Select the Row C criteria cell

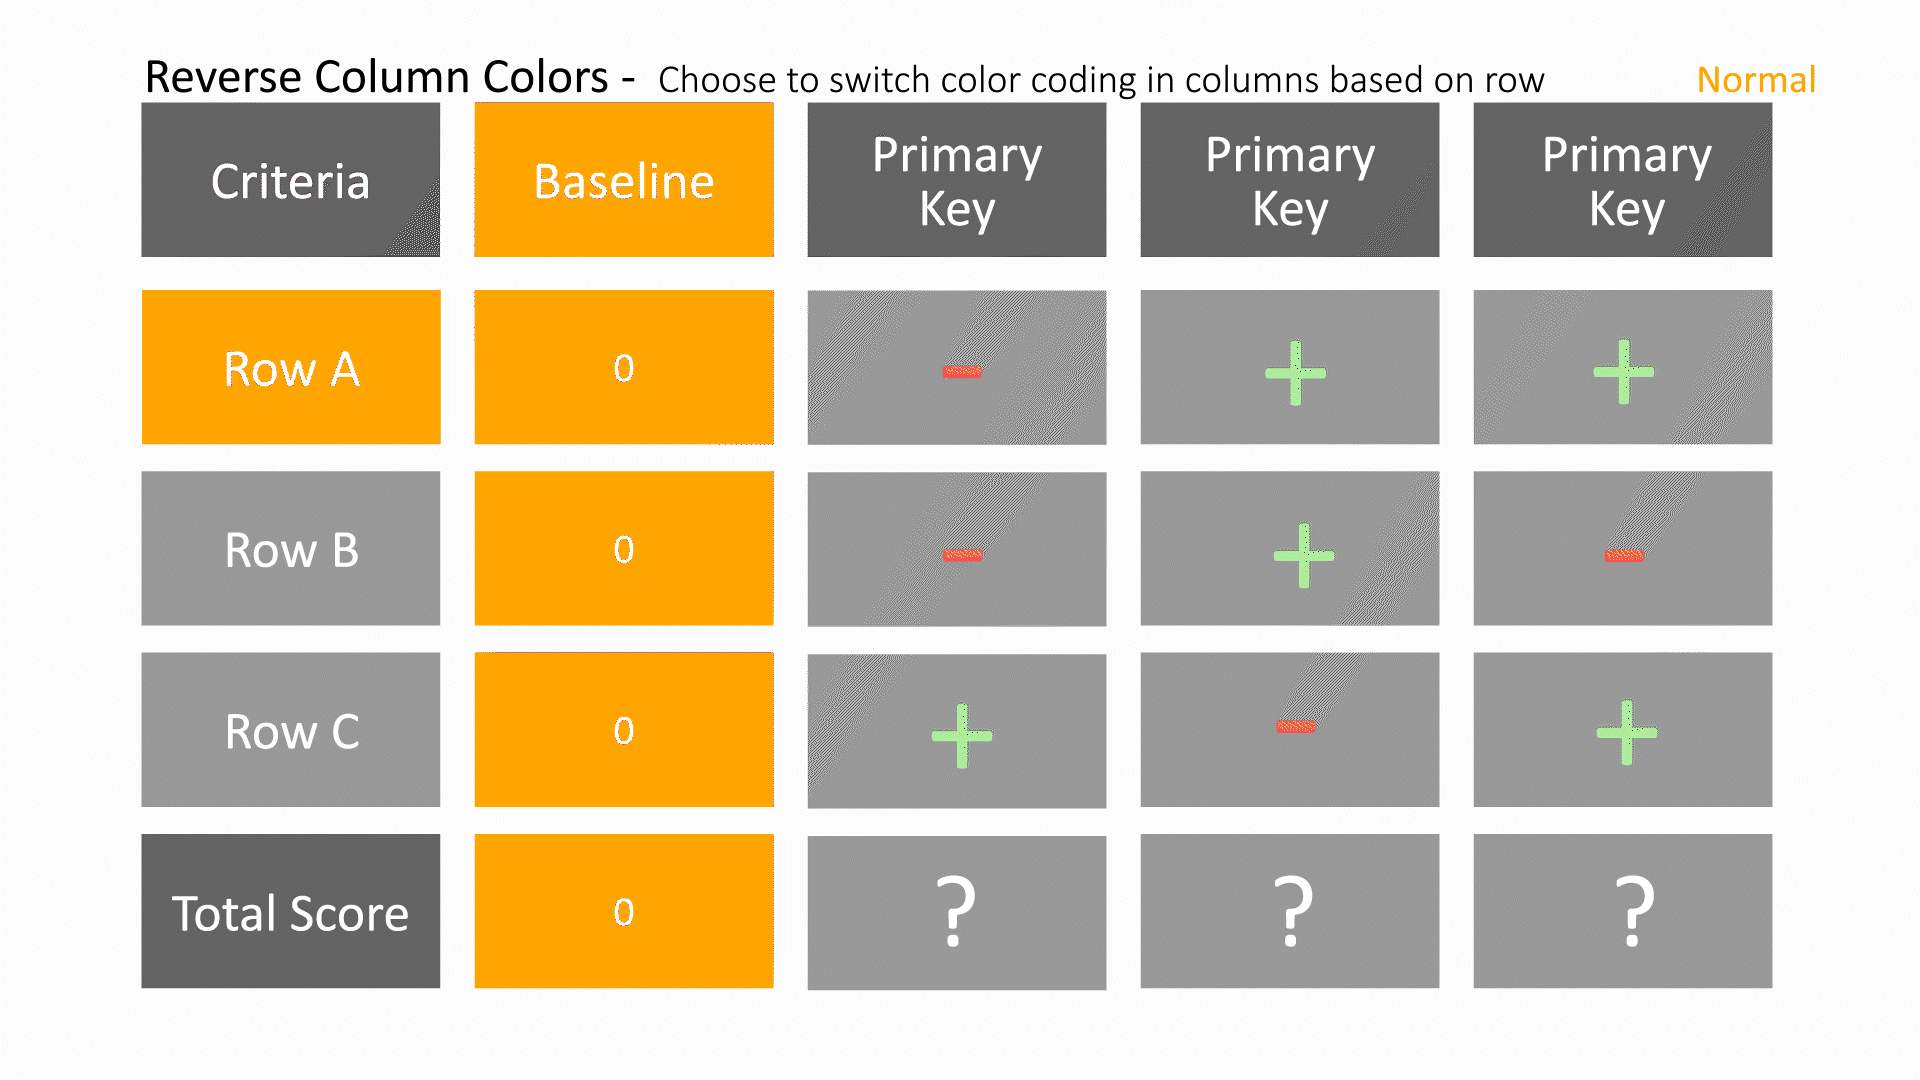tap(291, 730)
